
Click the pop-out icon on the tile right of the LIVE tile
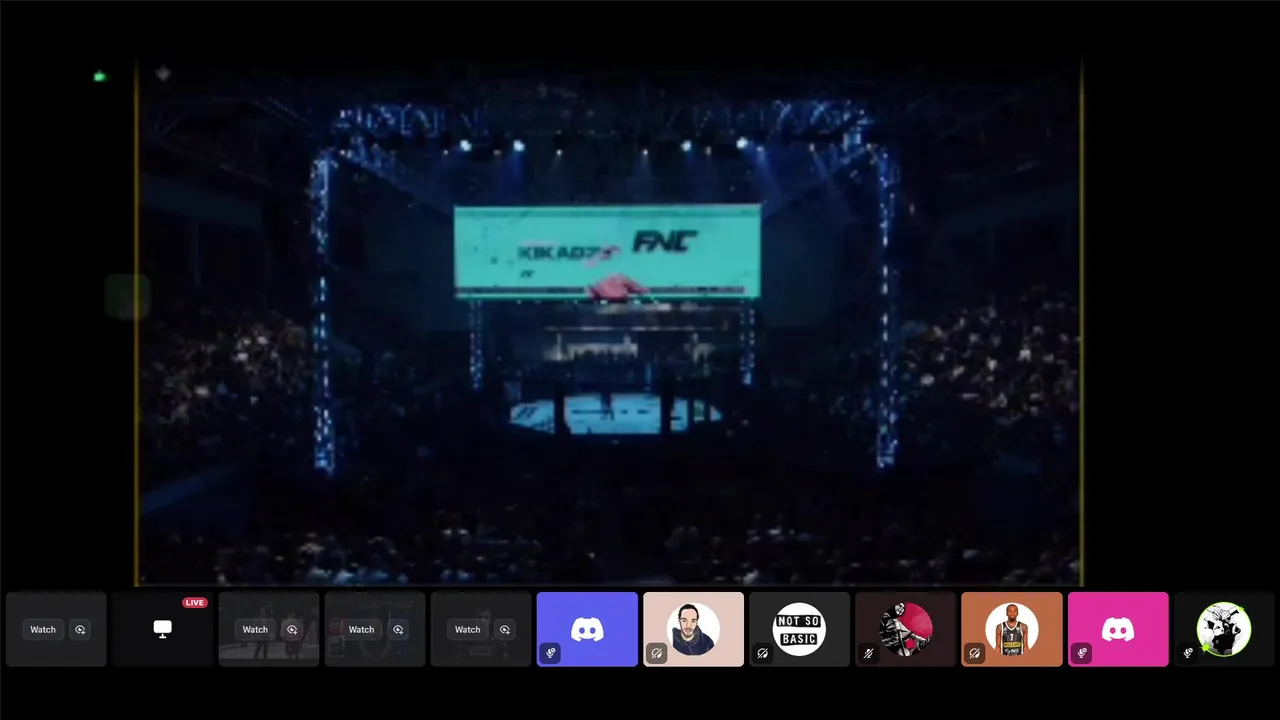point(292,630)
